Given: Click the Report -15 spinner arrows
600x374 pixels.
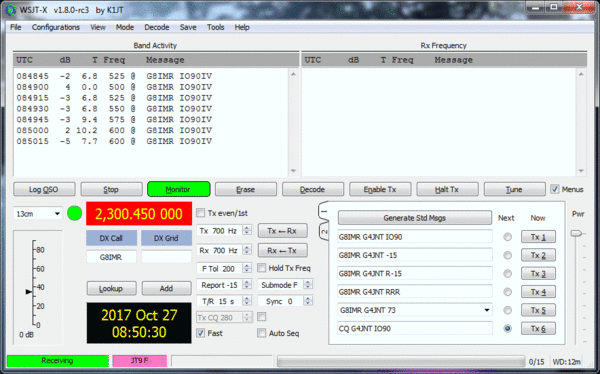Looking at the screenshot, I should pyautogui.click(x=247, y=285).
